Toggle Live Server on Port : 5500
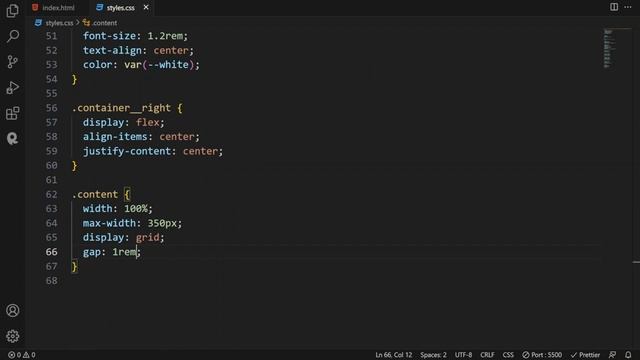 tap(542, 355)
